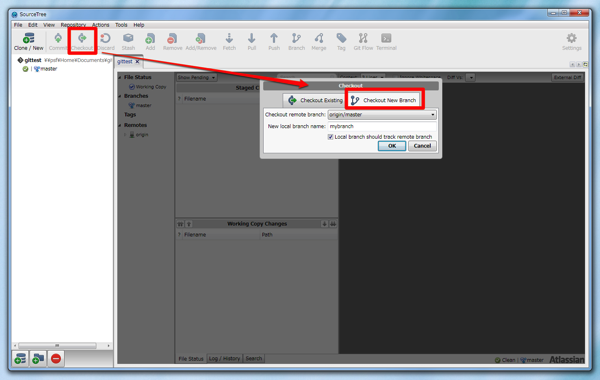Open the File menu

[18, 25]
